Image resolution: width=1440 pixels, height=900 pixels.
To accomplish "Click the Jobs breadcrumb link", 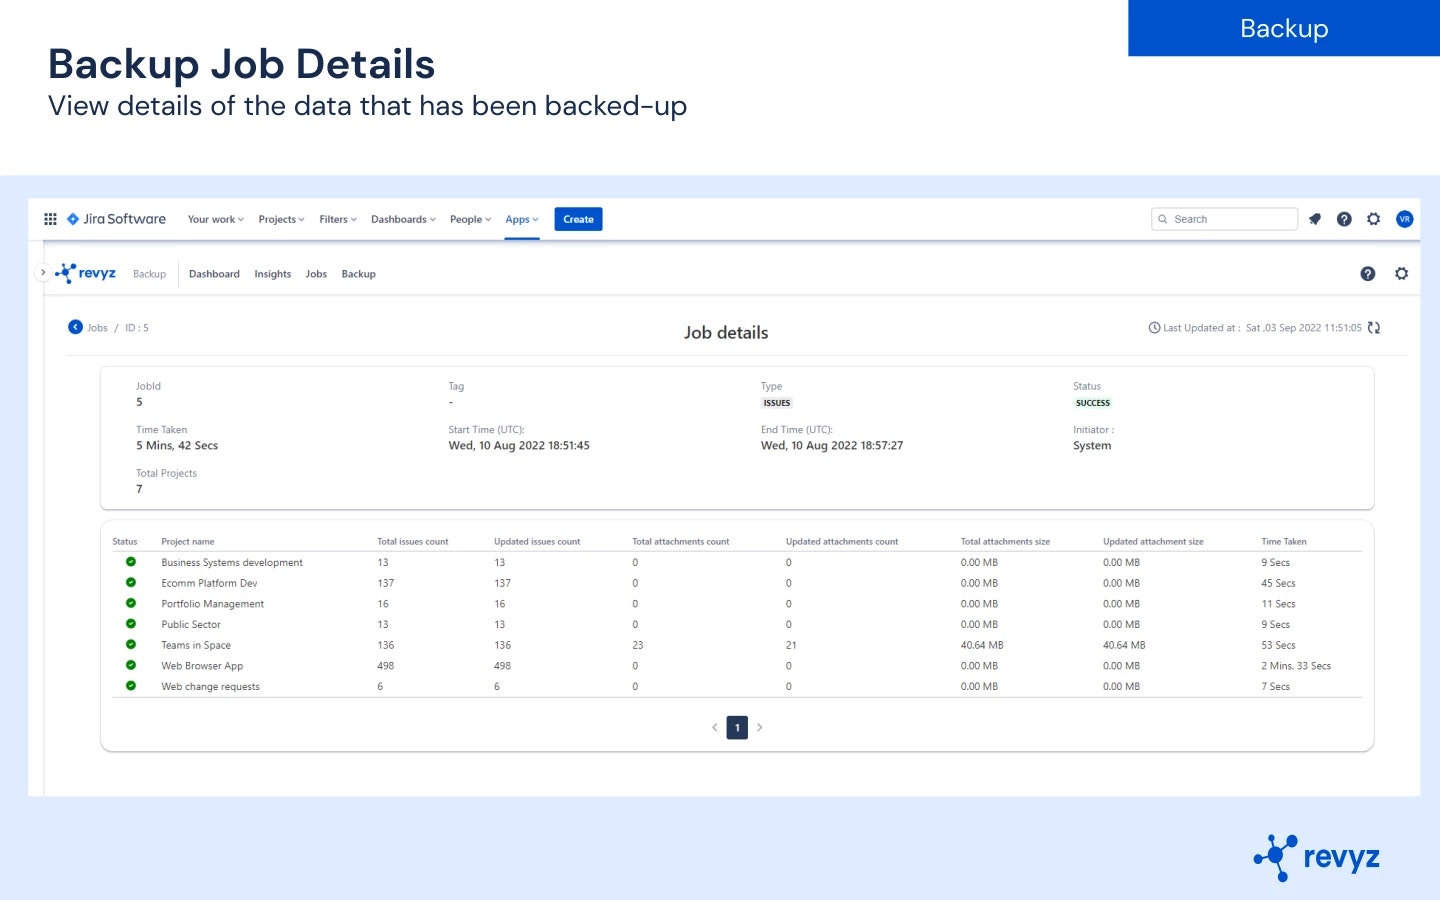I will pos(97,327).
